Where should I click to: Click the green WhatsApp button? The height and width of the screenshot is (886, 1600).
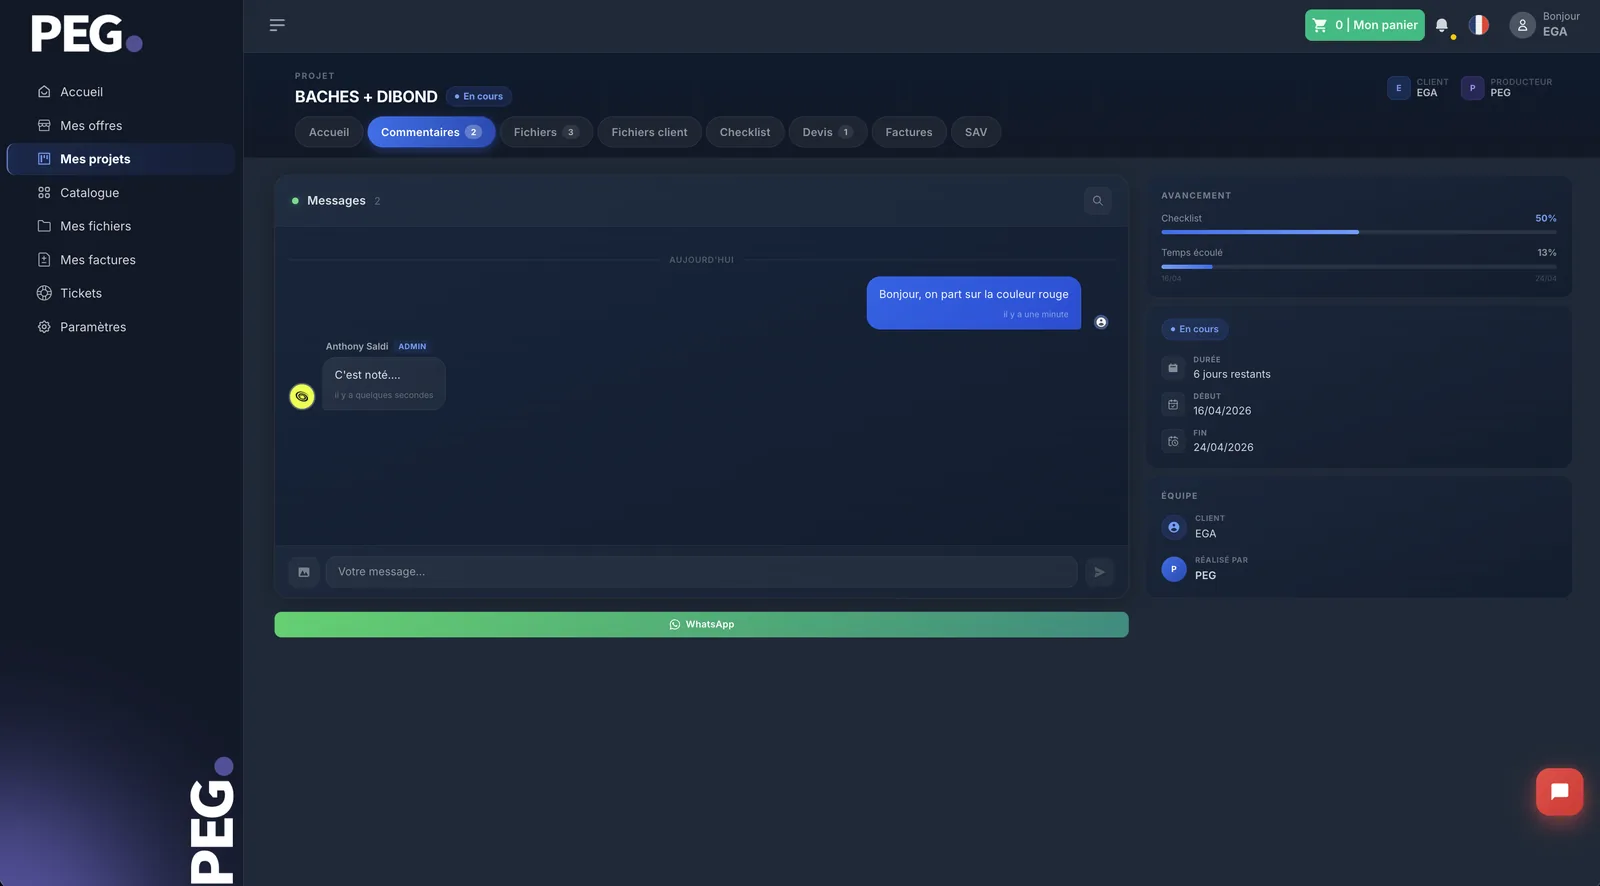[x=701, y=625]
